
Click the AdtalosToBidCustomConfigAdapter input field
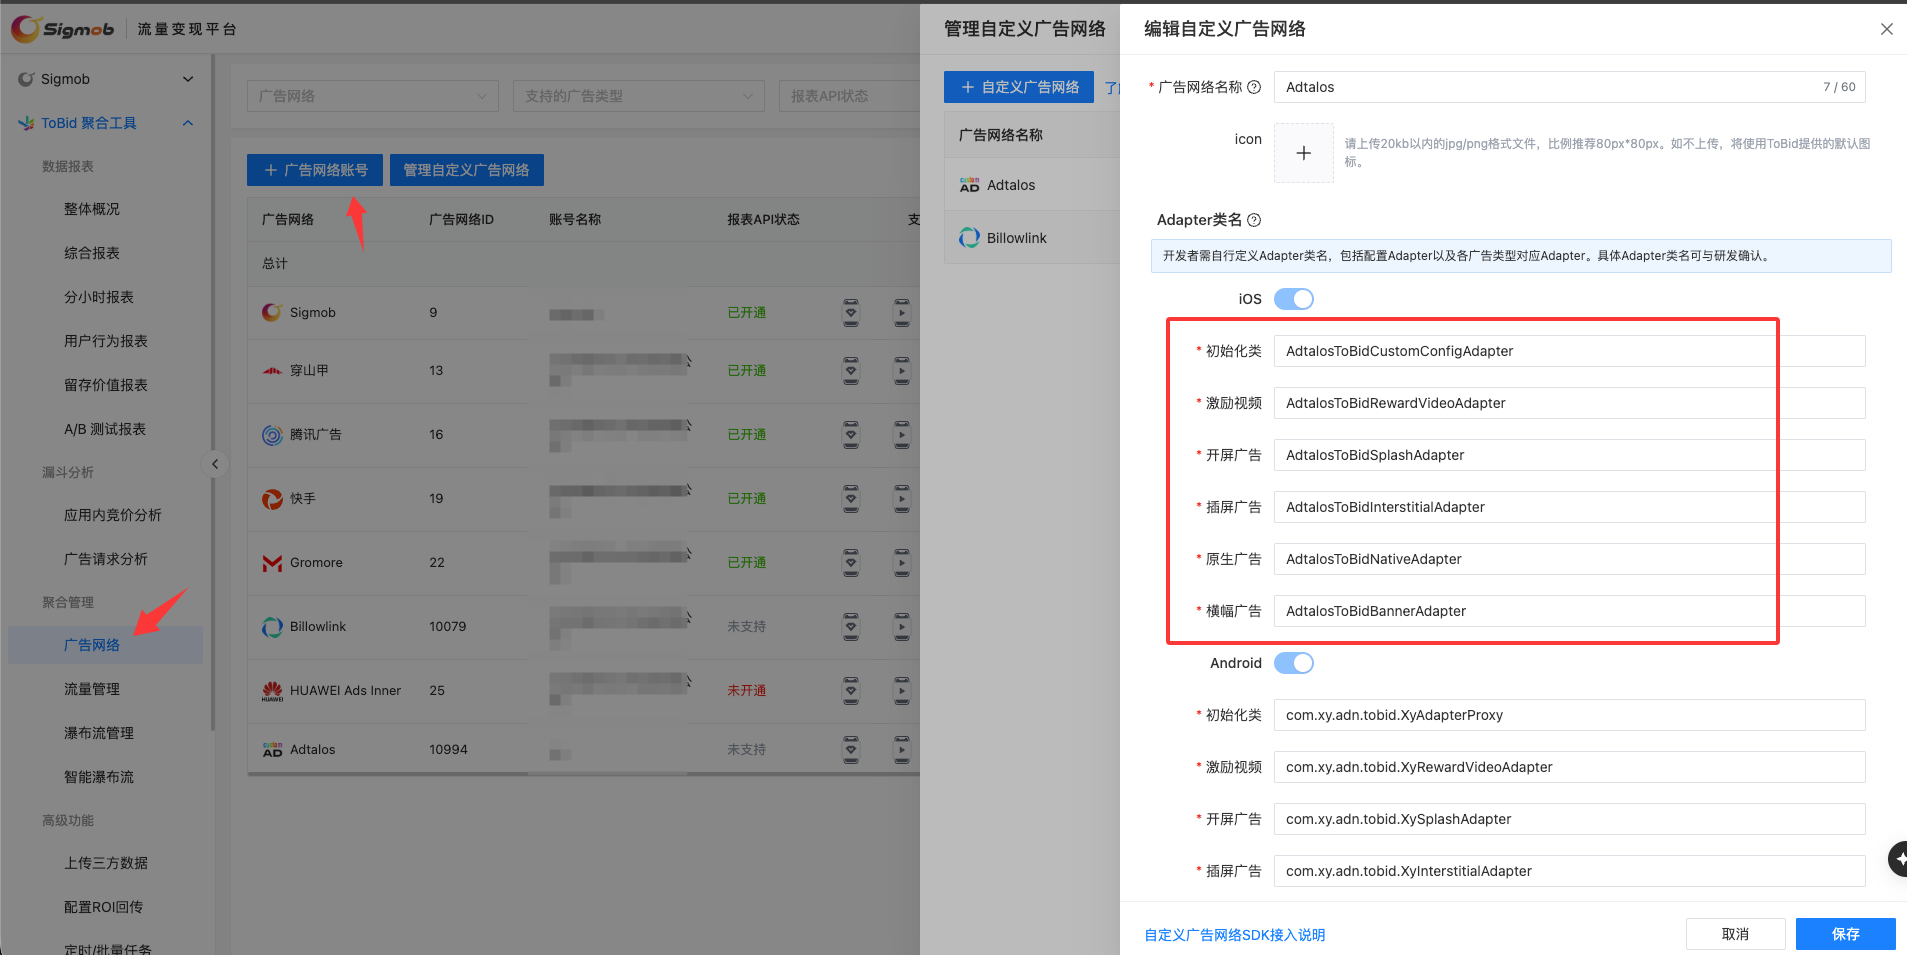[1570, 351]
